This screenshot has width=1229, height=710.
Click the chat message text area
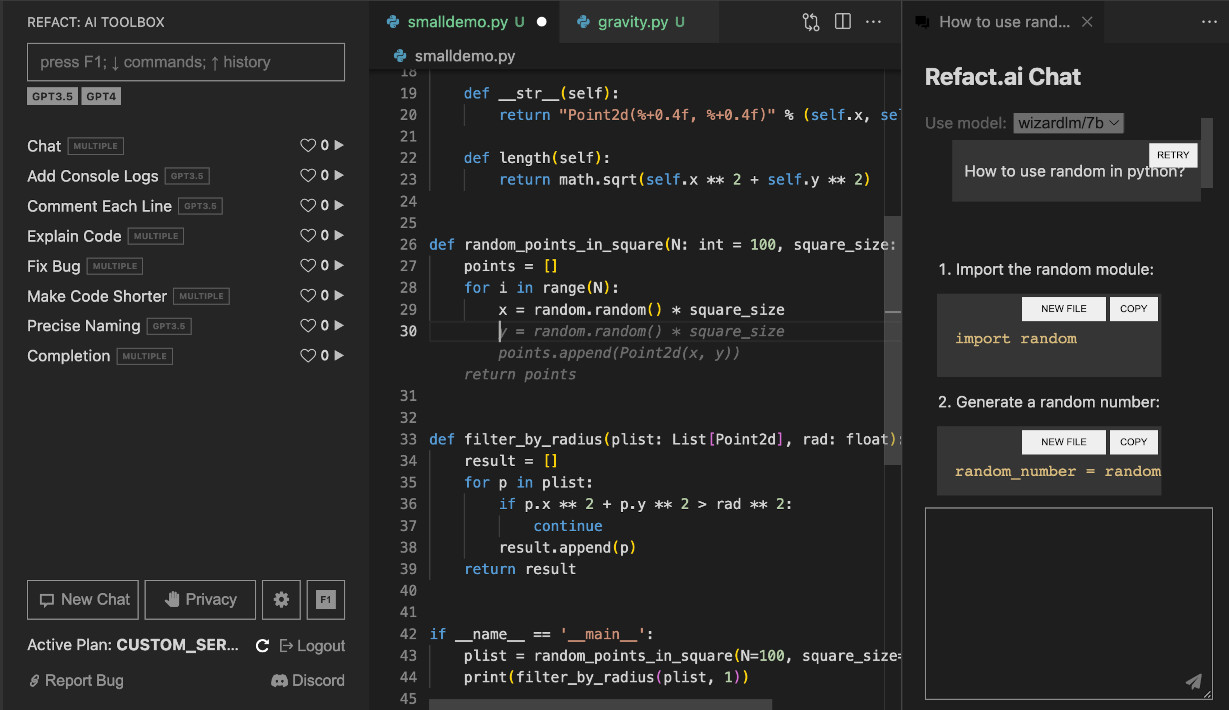[x=1068, y=603]
